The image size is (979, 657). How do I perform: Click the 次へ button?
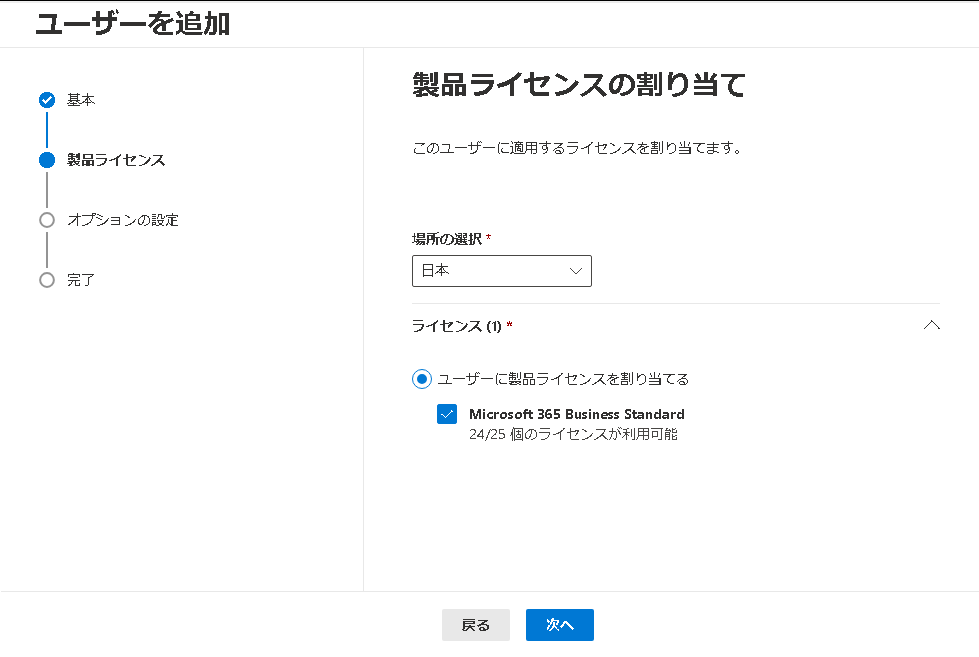[559, 625]
